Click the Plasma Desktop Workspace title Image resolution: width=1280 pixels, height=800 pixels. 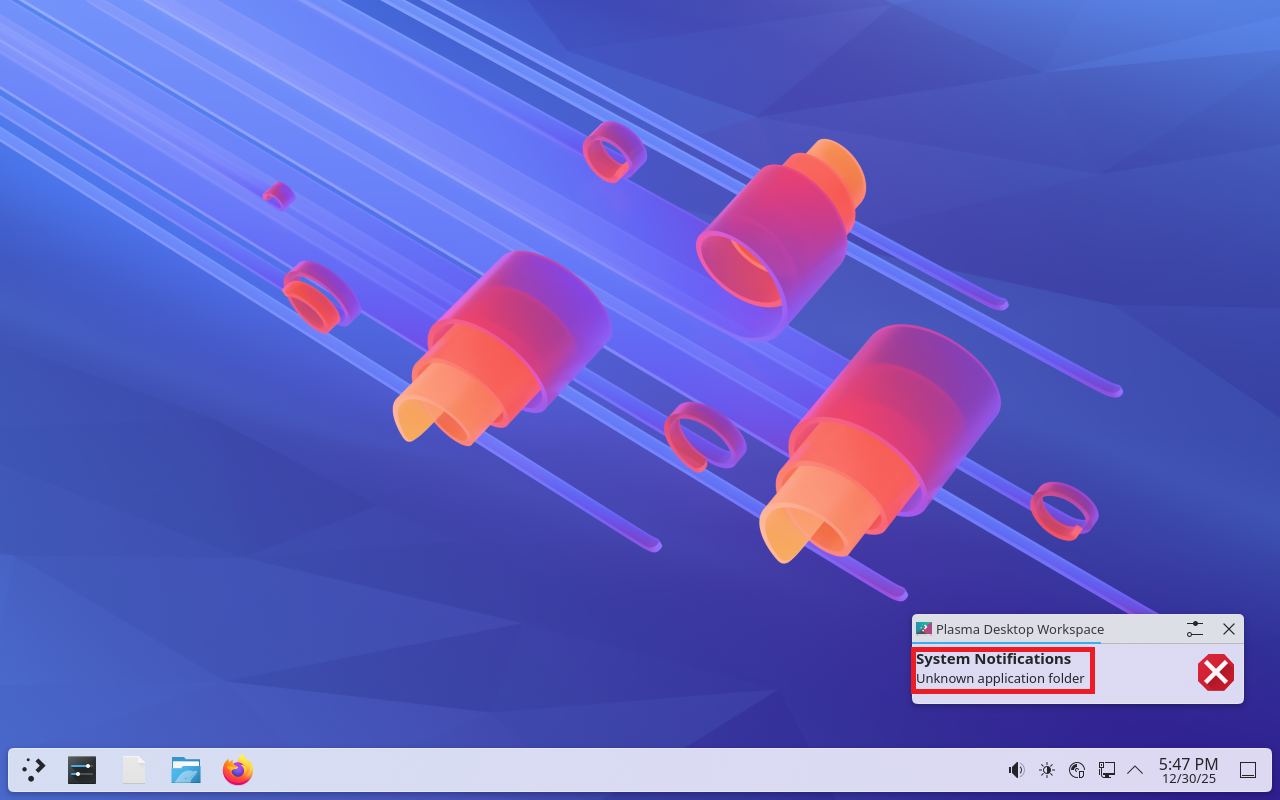1020,630
